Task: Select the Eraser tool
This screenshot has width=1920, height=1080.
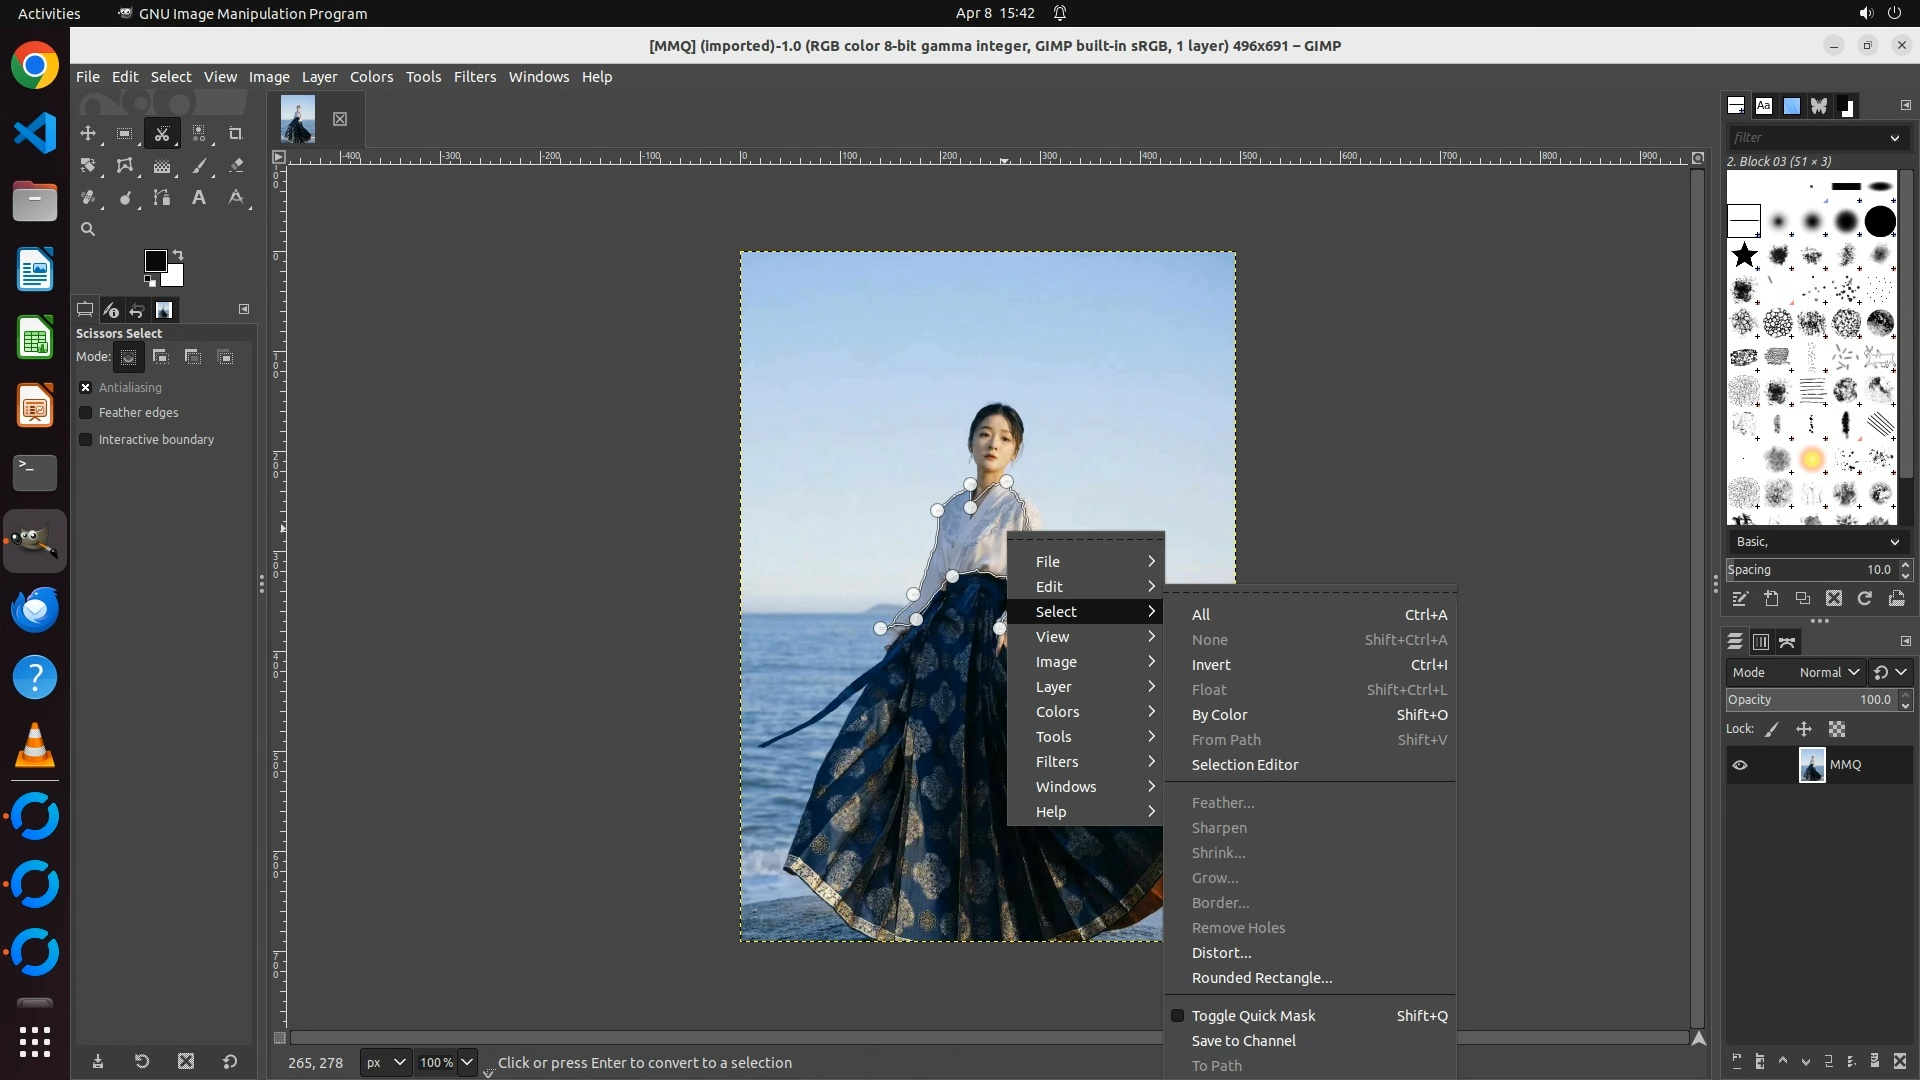Action: pyautogui.click(x=236, y=166)
